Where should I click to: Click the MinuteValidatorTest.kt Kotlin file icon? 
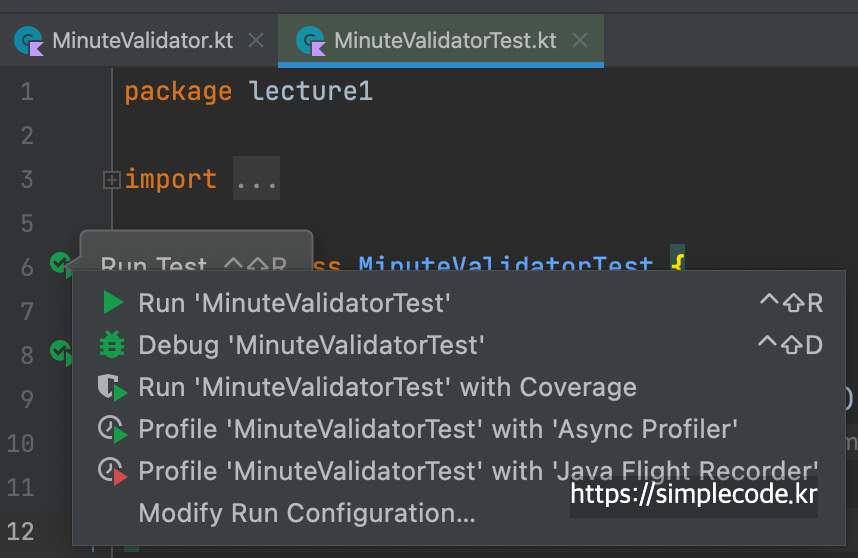(312, 41)
